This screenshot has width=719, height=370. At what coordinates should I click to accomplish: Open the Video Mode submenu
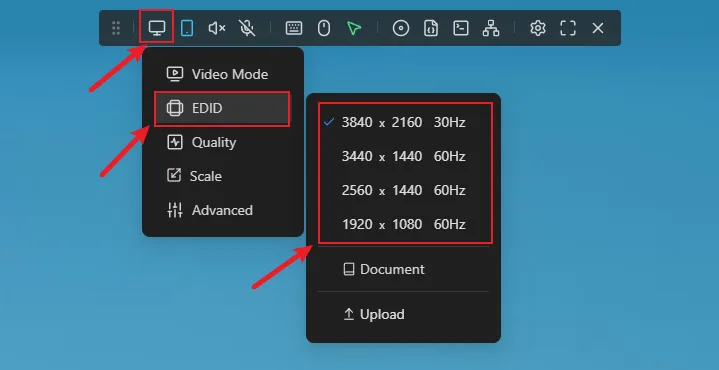pos(223,74)
